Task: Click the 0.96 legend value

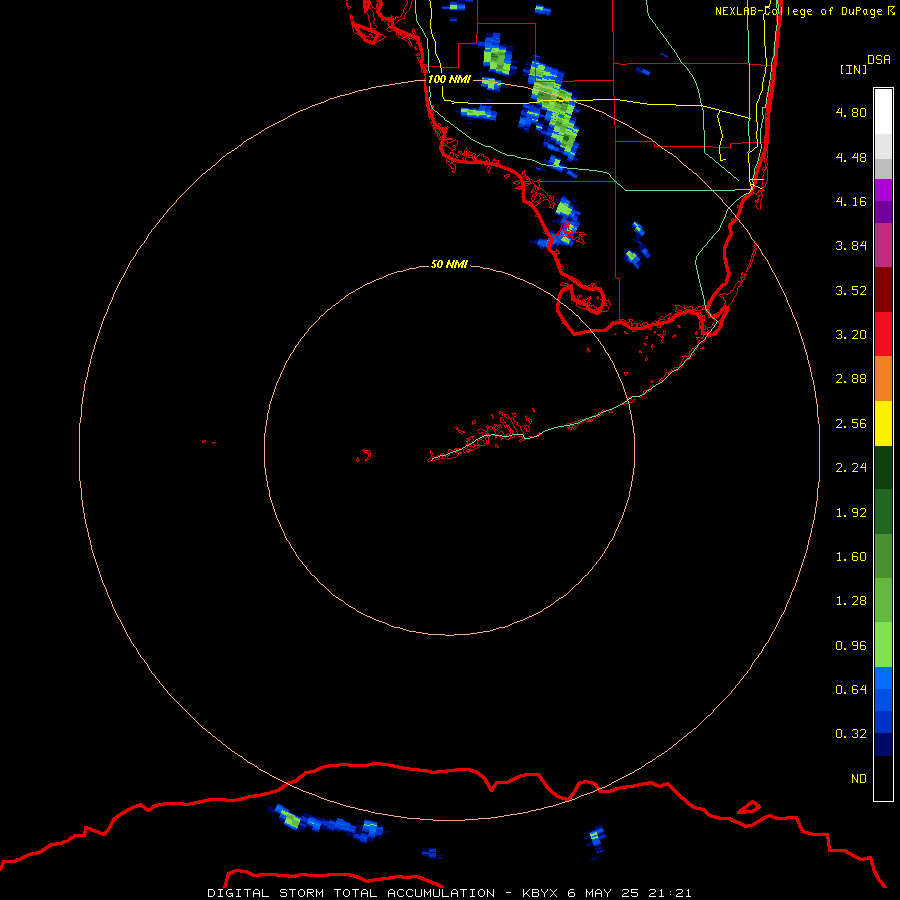Action: pyautogui.click(x=851, y=645)
